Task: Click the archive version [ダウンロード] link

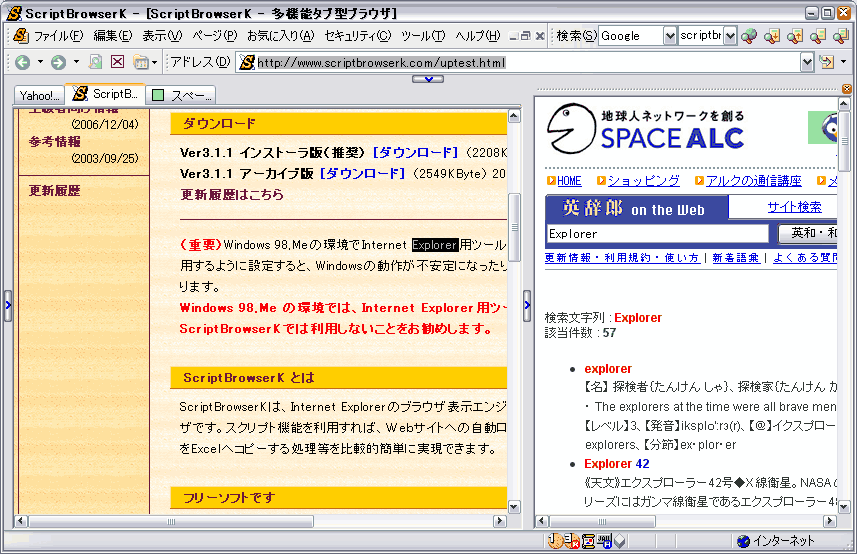Action: [x=363, y=174]
